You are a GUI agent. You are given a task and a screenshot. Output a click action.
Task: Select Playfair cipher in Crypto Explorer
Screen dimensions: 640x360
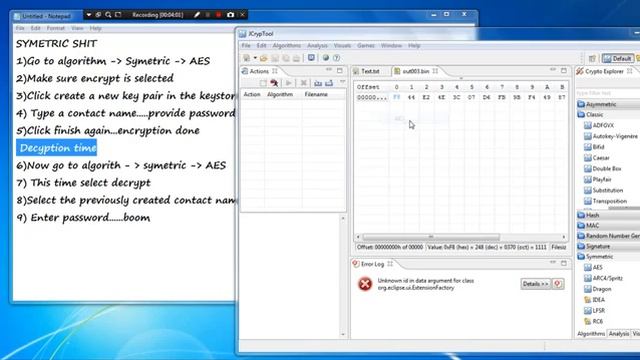coord(598,179)
